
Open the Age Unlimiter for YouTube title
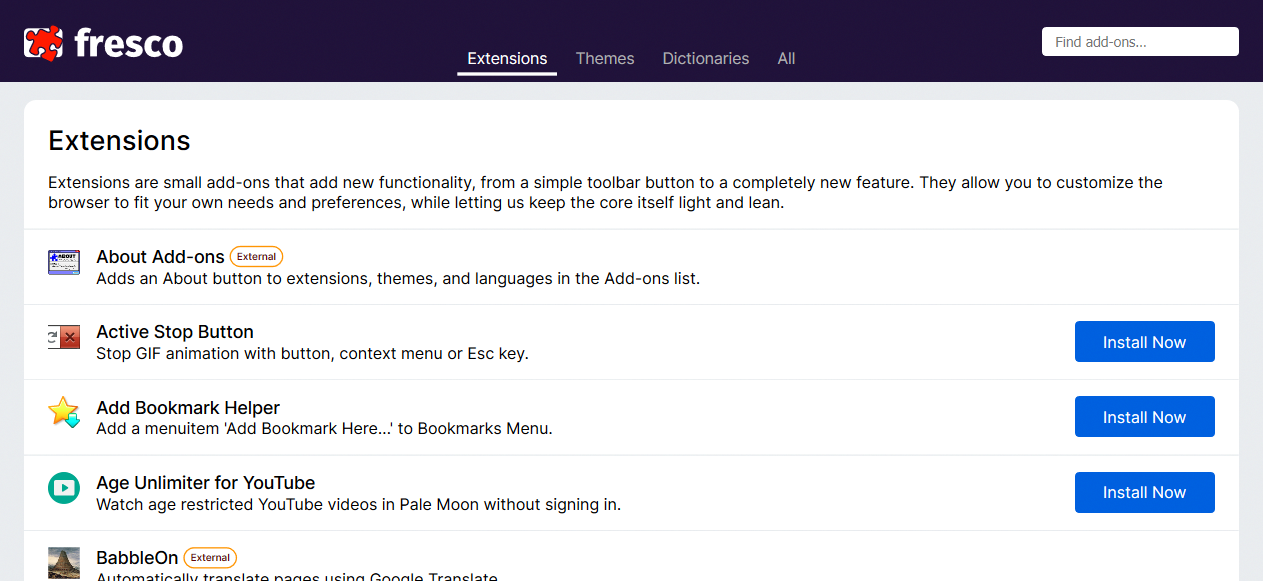205,483
